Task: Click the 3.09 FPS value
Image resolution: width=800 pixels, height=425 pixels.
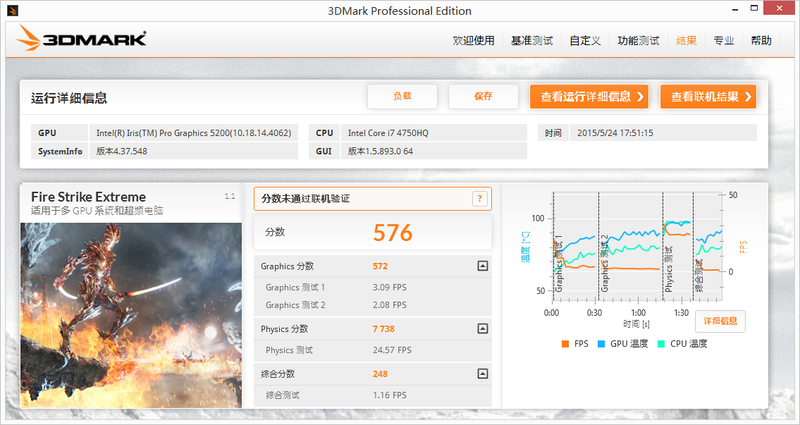Action: point(389,288)
